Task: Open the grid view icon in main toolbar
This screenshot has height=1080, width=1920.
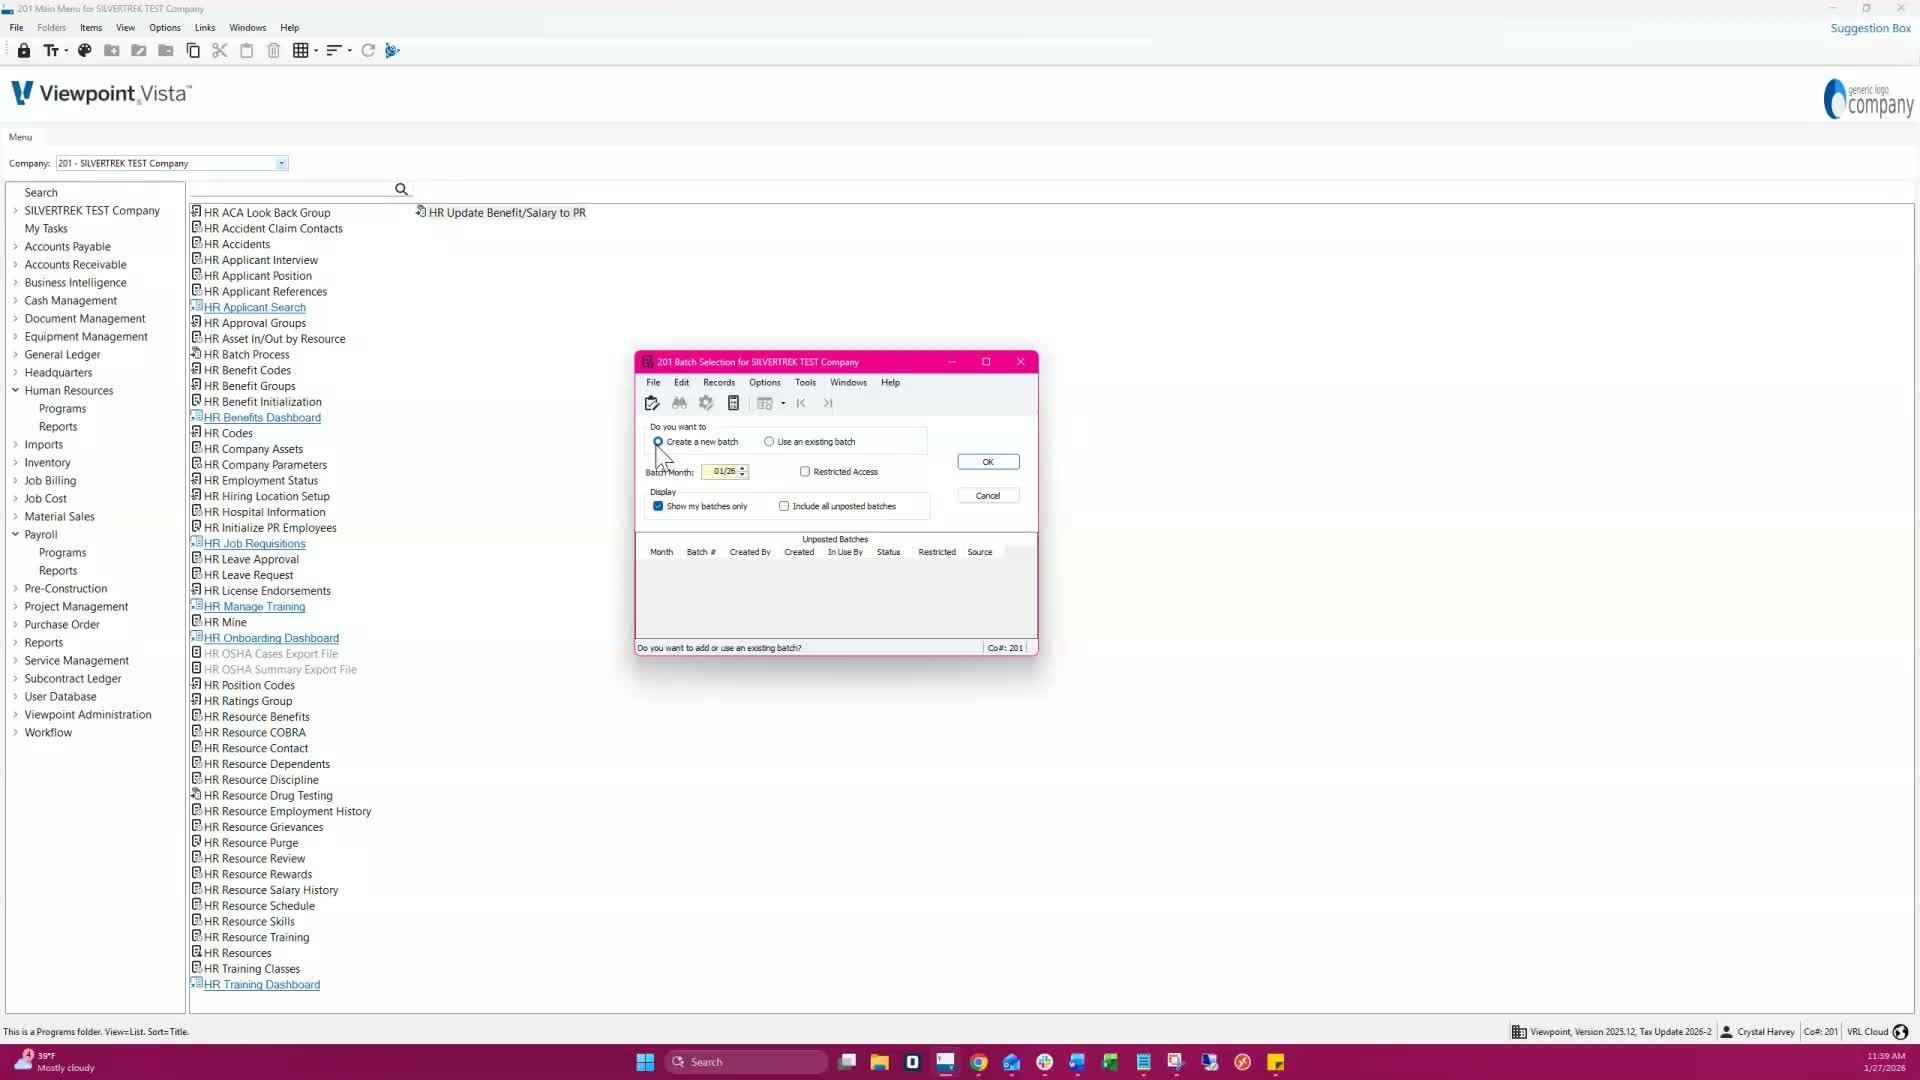Action: click(x=300, y=50)
